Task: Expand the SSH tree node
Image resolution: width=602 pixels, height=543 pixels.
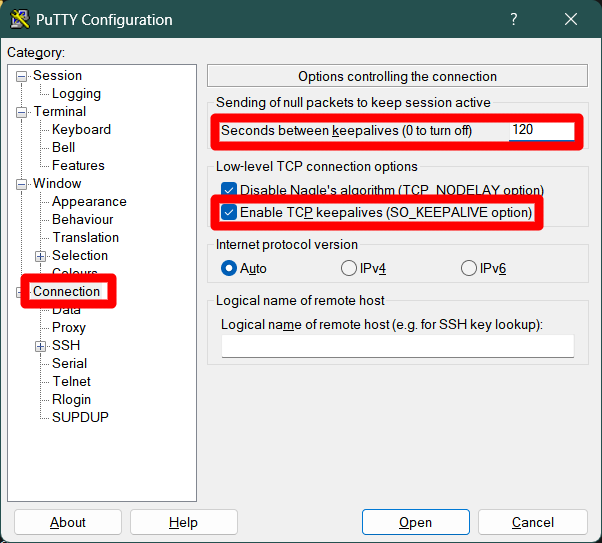Action: click(40, 346)
